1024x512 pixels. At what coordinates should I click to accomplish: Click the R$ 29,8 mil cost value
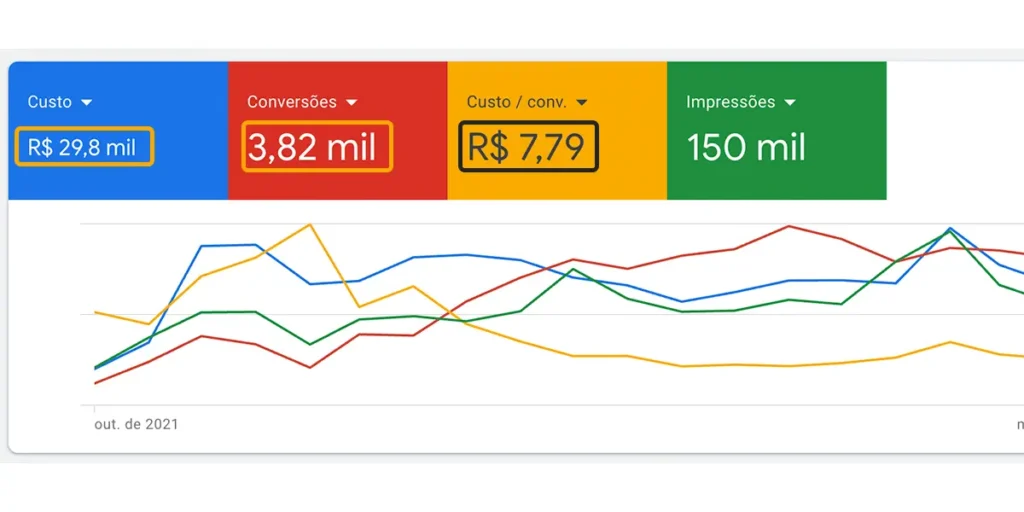(84, 147)
